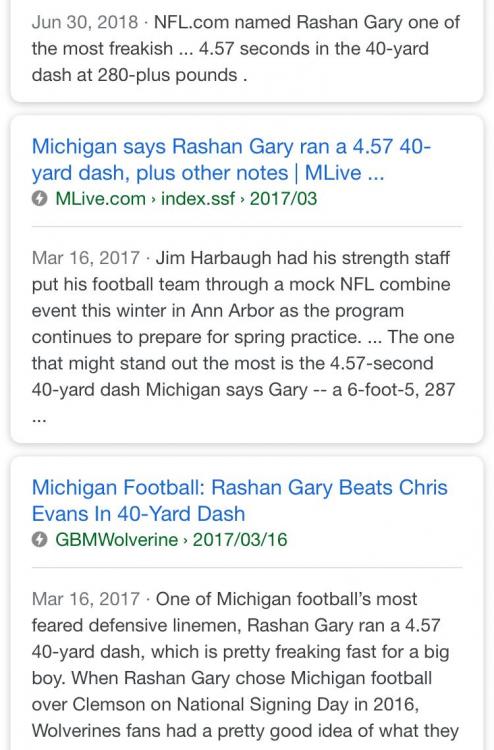The image size is (494, 750).
Task: Tap the AMP lightning icon beside MLive.com
Action: coord(40,199)
